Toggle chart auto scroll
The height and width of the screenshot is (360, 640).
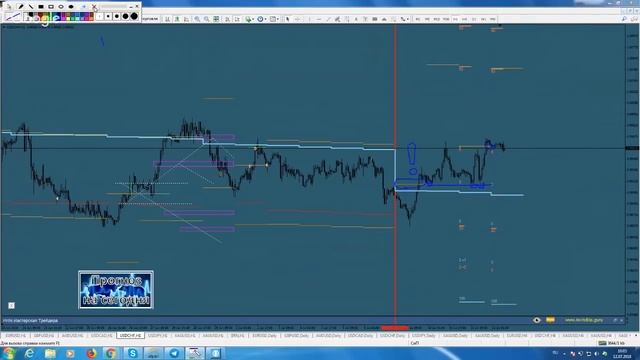click(x=227, y=19)
